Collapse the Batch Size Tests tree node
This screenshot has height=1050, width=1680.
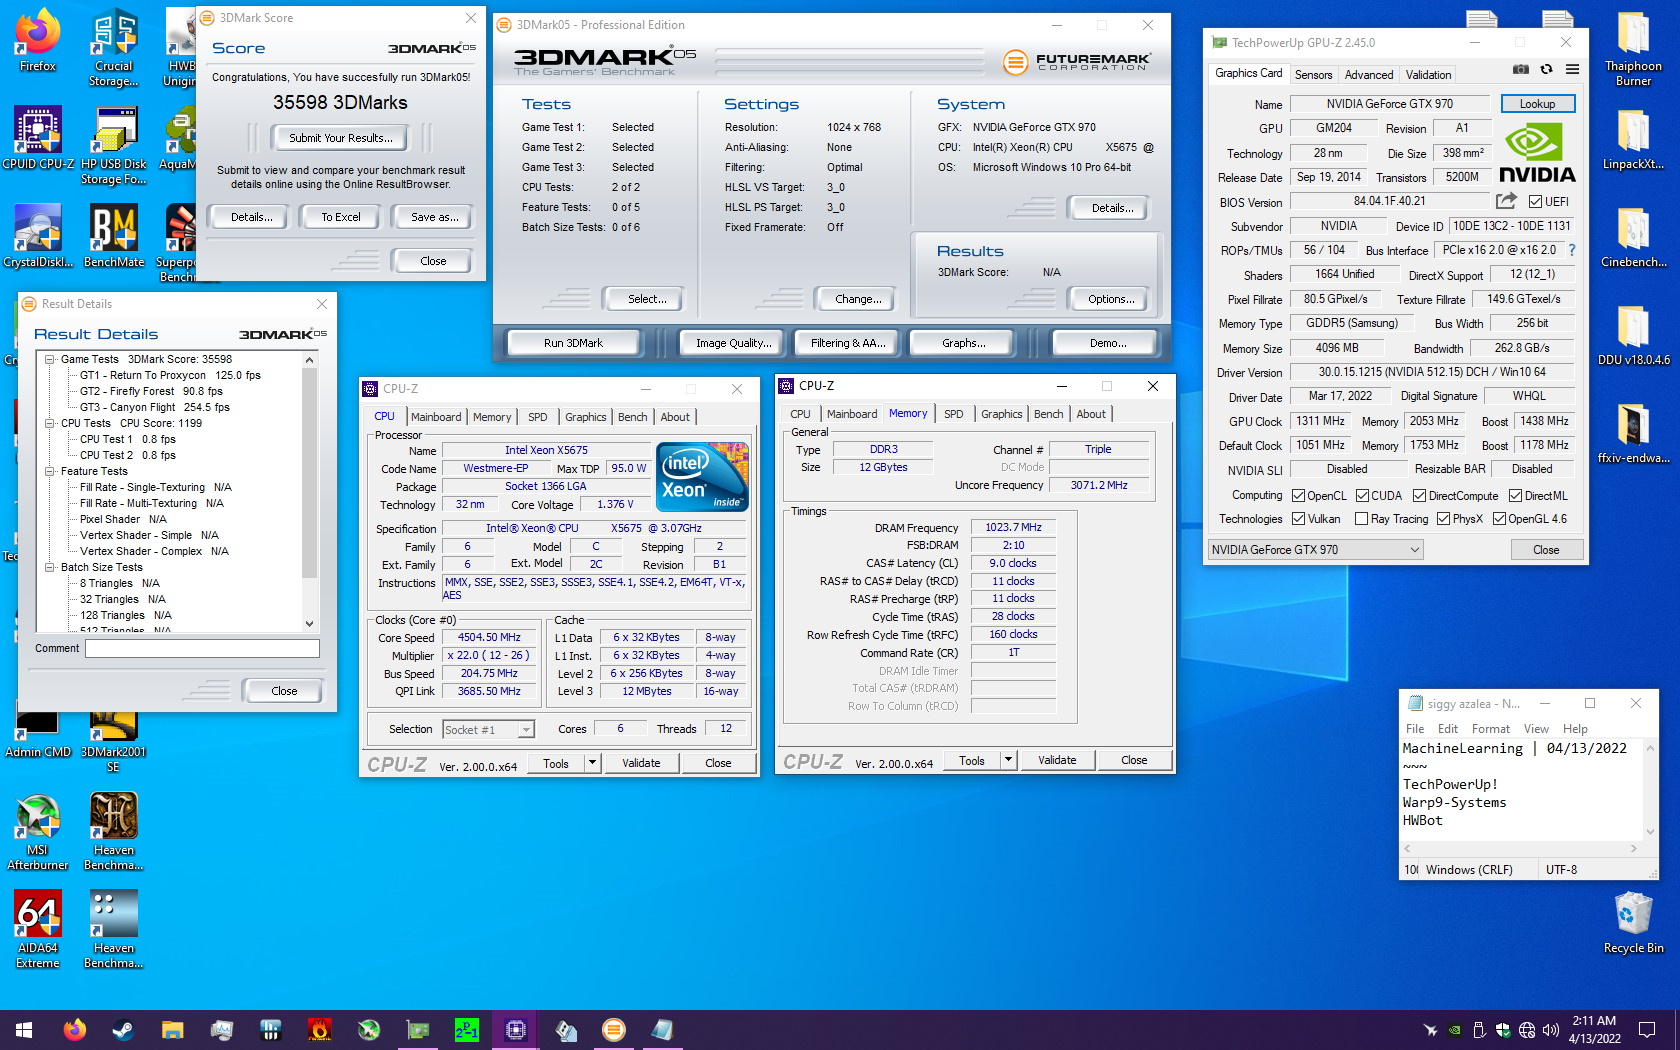pos(50,567)
